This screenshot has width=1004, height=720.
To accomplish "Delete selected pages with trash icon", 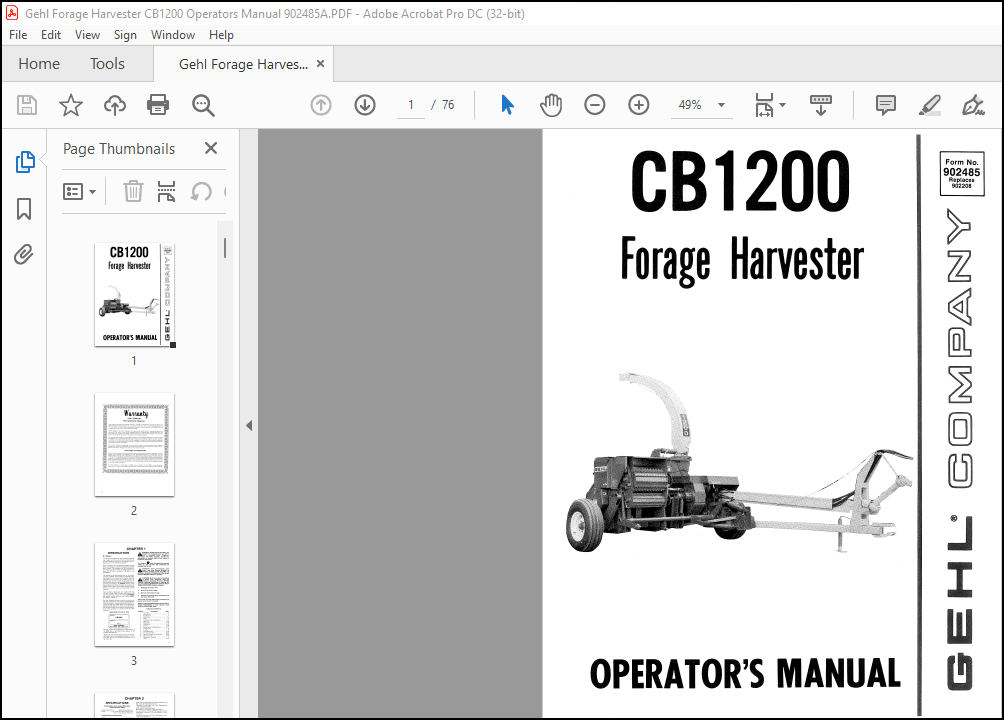I will (x=133, y=191).
